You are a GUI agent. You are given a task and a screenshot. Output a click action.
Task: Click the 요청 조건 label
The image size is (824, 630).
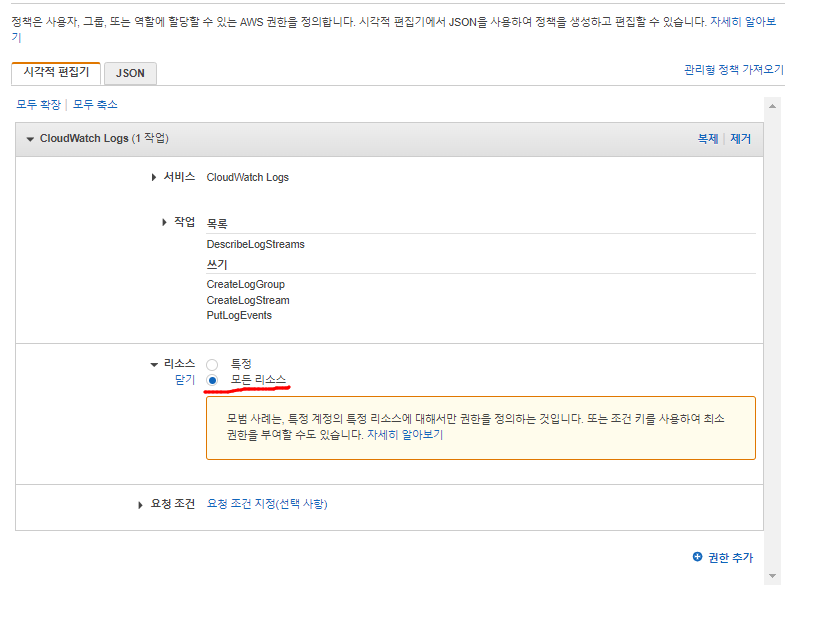173,504
